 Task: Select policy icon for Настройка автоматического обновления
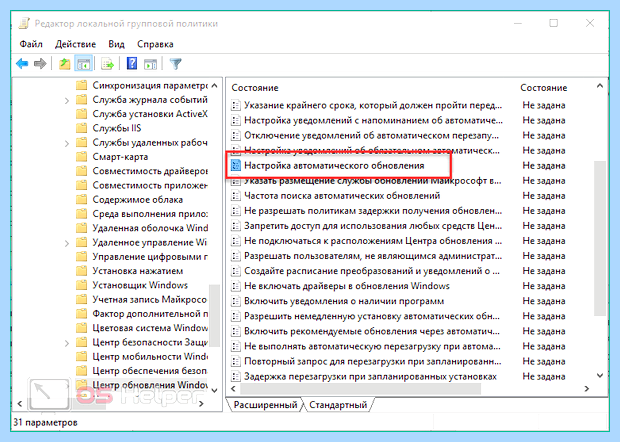(236, 165)
